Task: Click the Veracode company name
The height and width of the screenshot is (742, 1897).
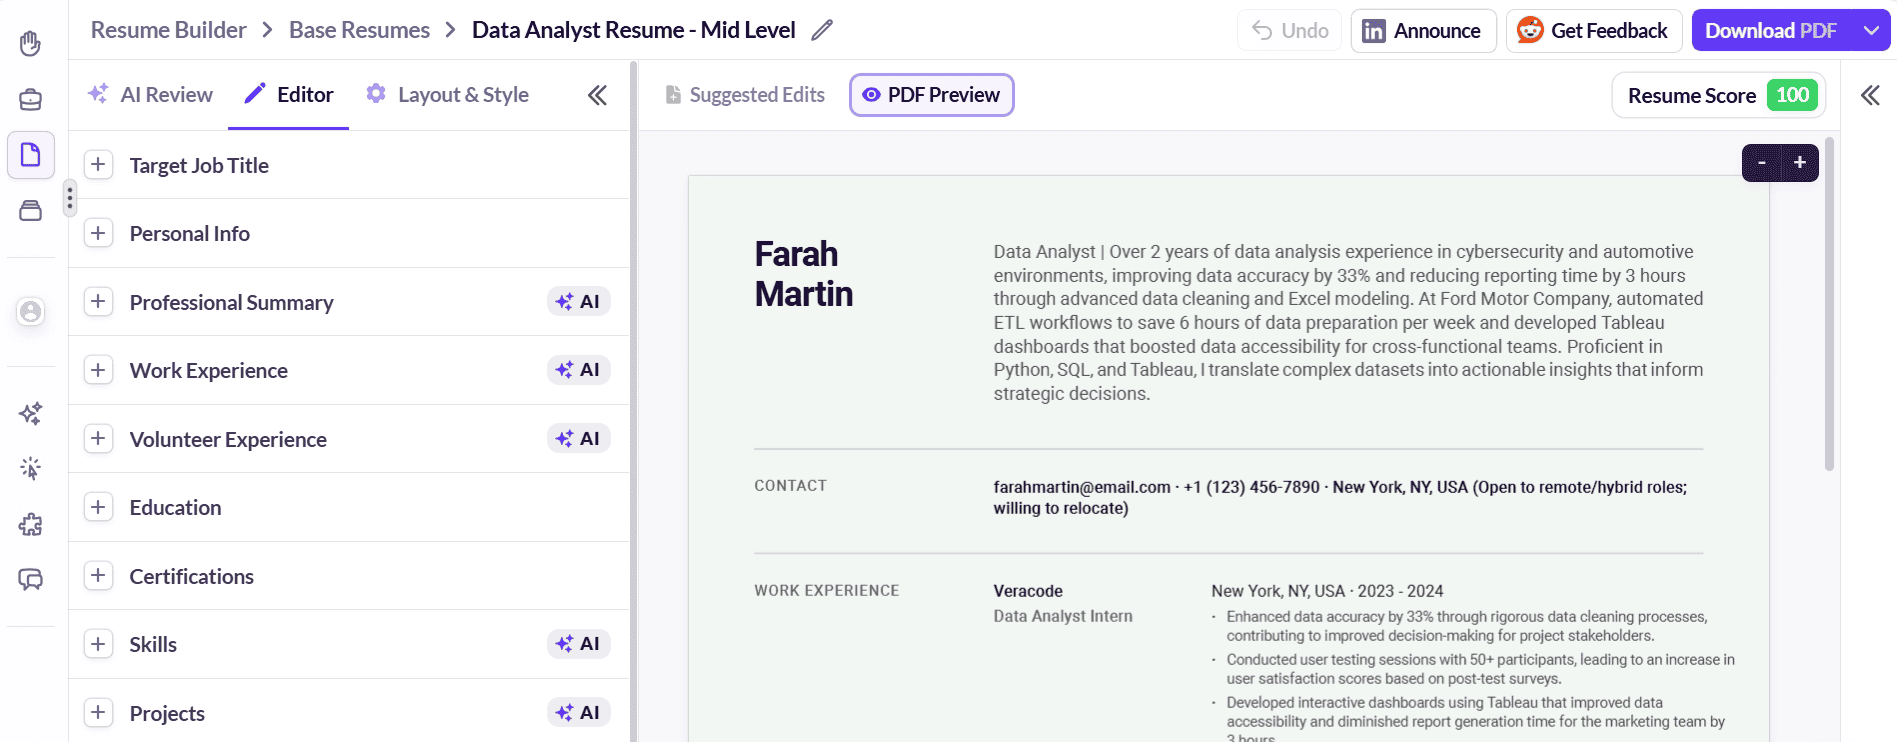Action: coord(1028,591)
